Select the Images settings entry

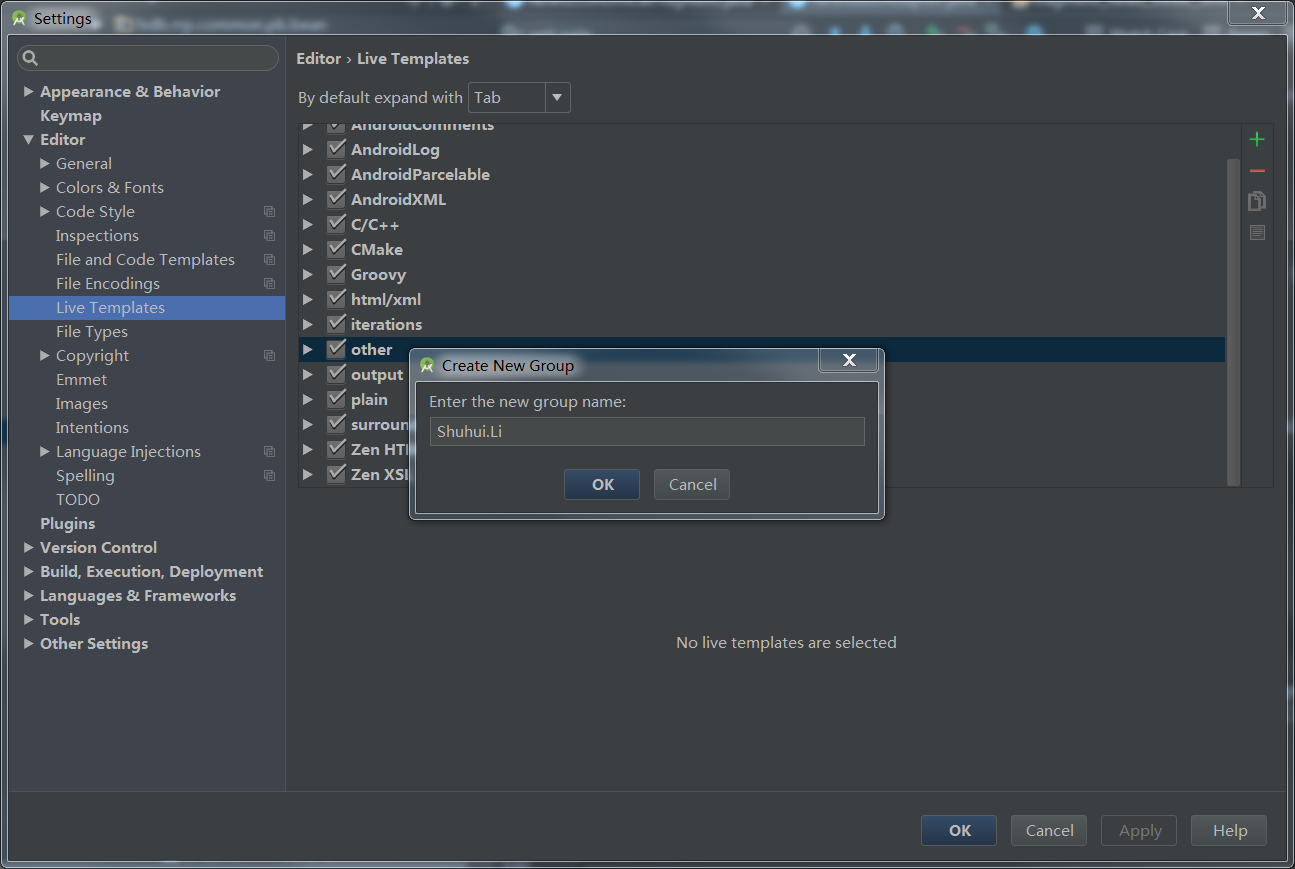[82, 404]
